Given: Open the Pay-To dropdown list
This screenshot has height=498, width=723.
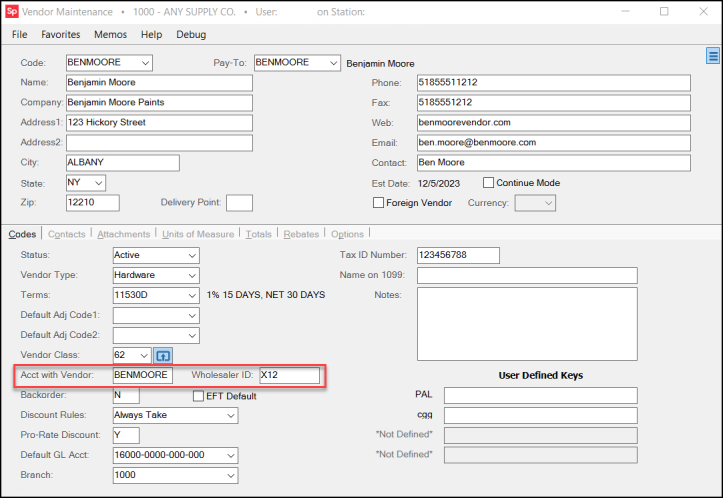Looking at the screenshot, I should (x=333, y=63).
